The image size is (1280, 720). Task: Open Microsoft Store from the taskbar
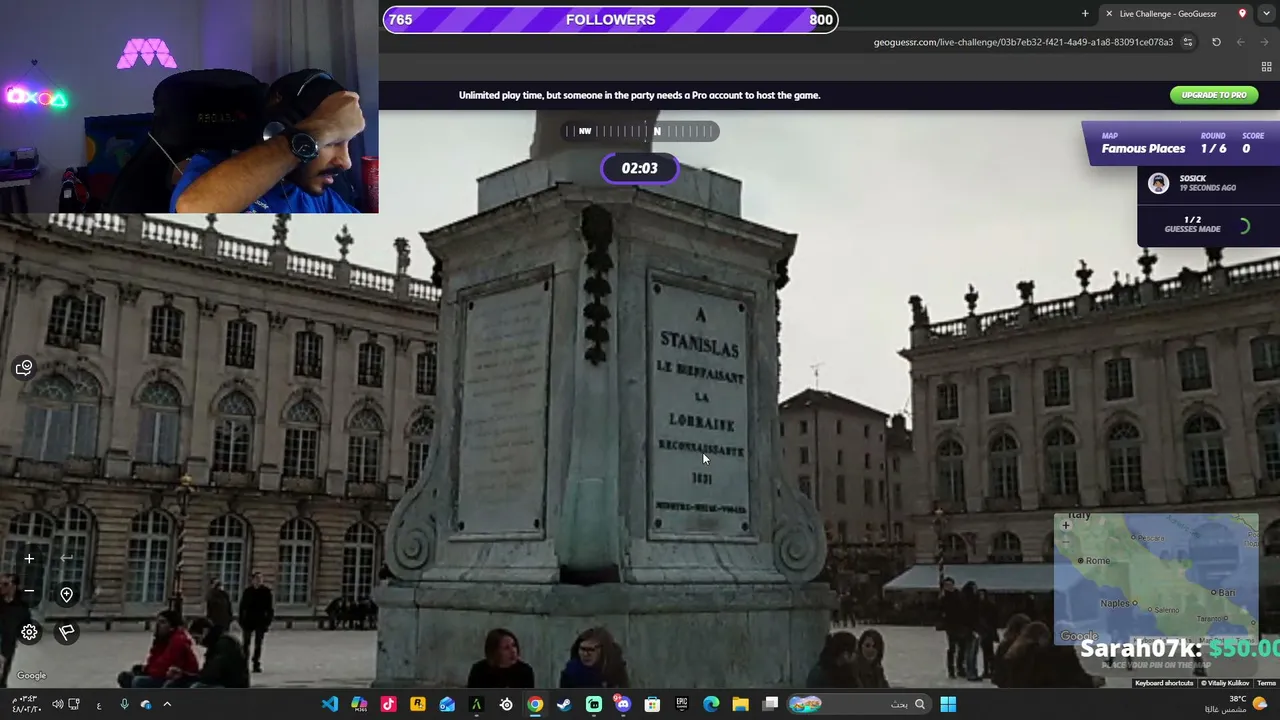(x=652, y=704)
